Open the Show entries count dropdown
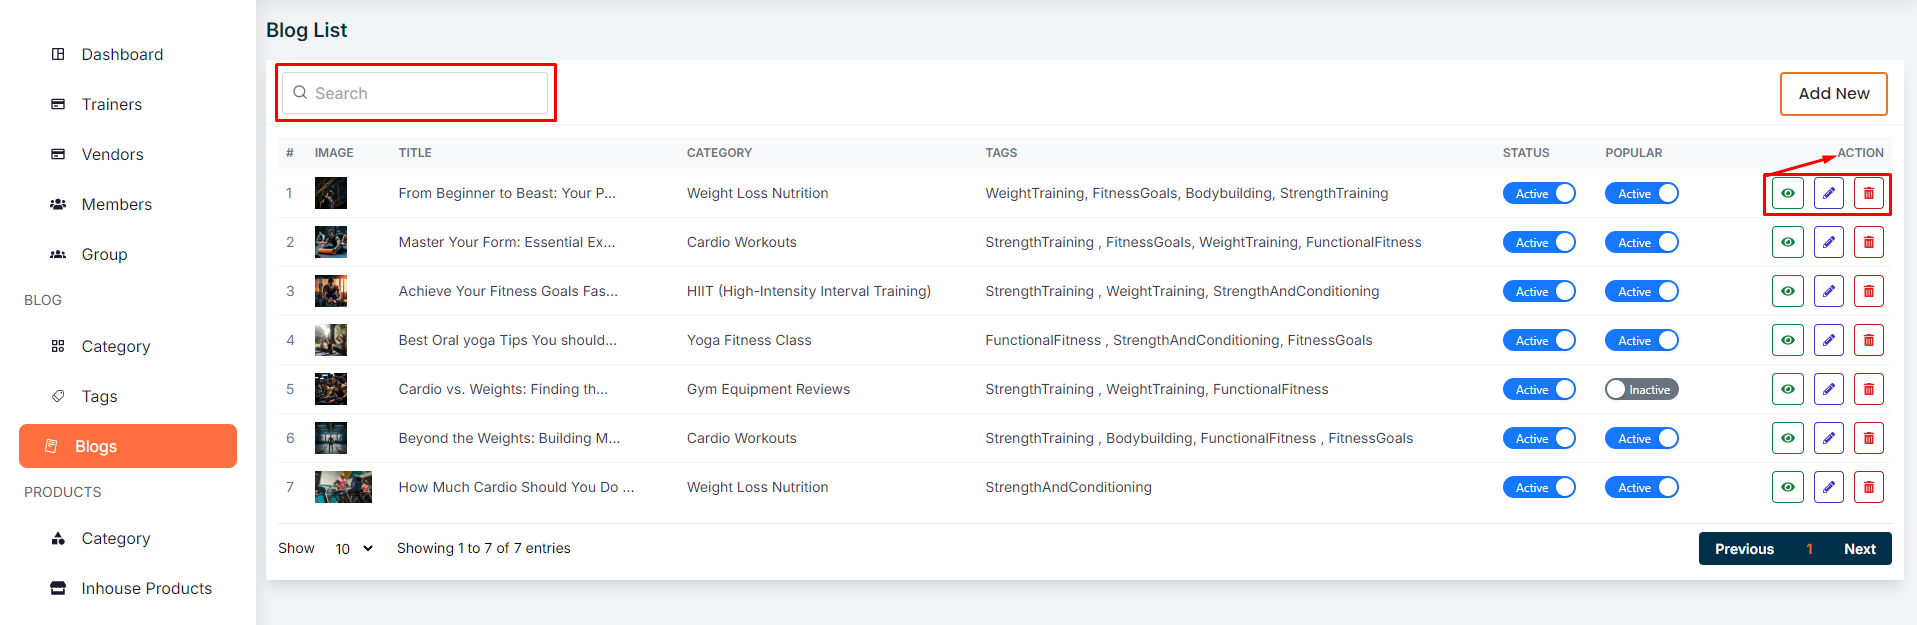1917x625 pixels. tap(354, 549)
